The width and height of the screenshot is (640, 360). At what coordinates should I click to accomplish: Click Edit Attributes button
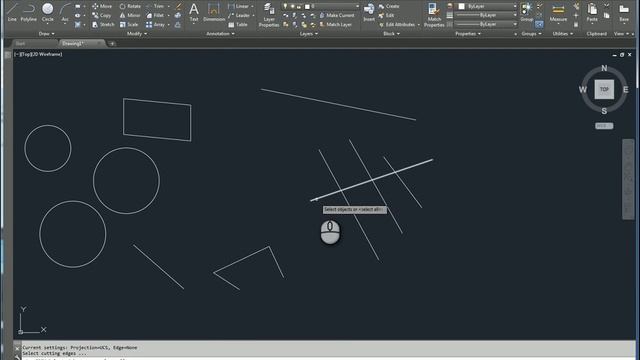(397, 24)
